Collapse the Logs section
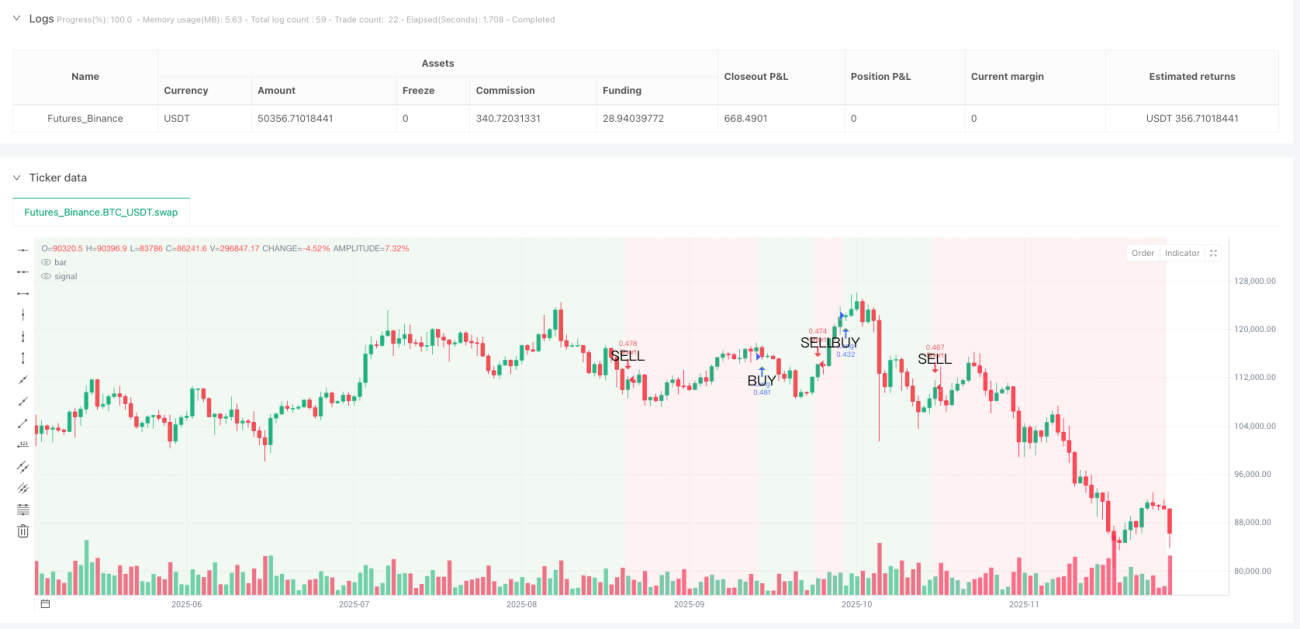This screenshot has height=629, width=1300. (x=16, y=19)
